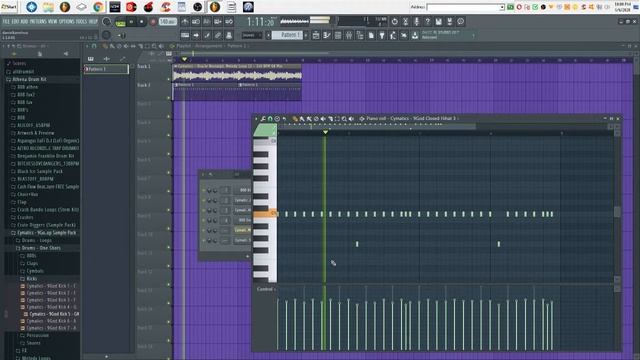Click the piano roll playback speaker icon

pyautogui.click(x=351, y=119)
